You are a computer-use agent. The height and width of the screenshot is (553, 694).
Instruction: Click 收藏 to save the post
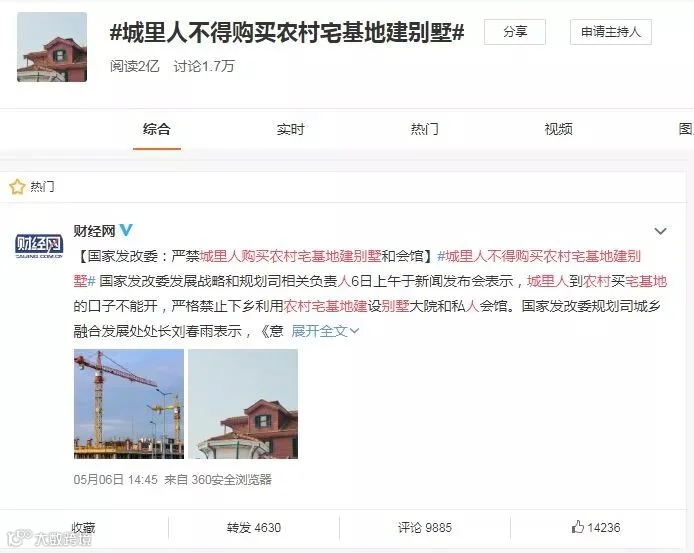(83, 528)
